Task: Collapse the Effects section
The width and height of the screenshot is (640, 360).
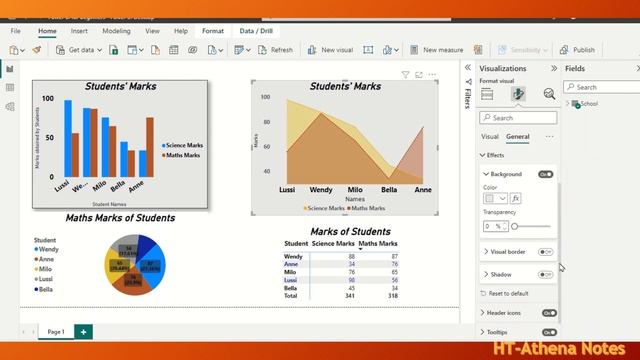Action: (482, 156)
